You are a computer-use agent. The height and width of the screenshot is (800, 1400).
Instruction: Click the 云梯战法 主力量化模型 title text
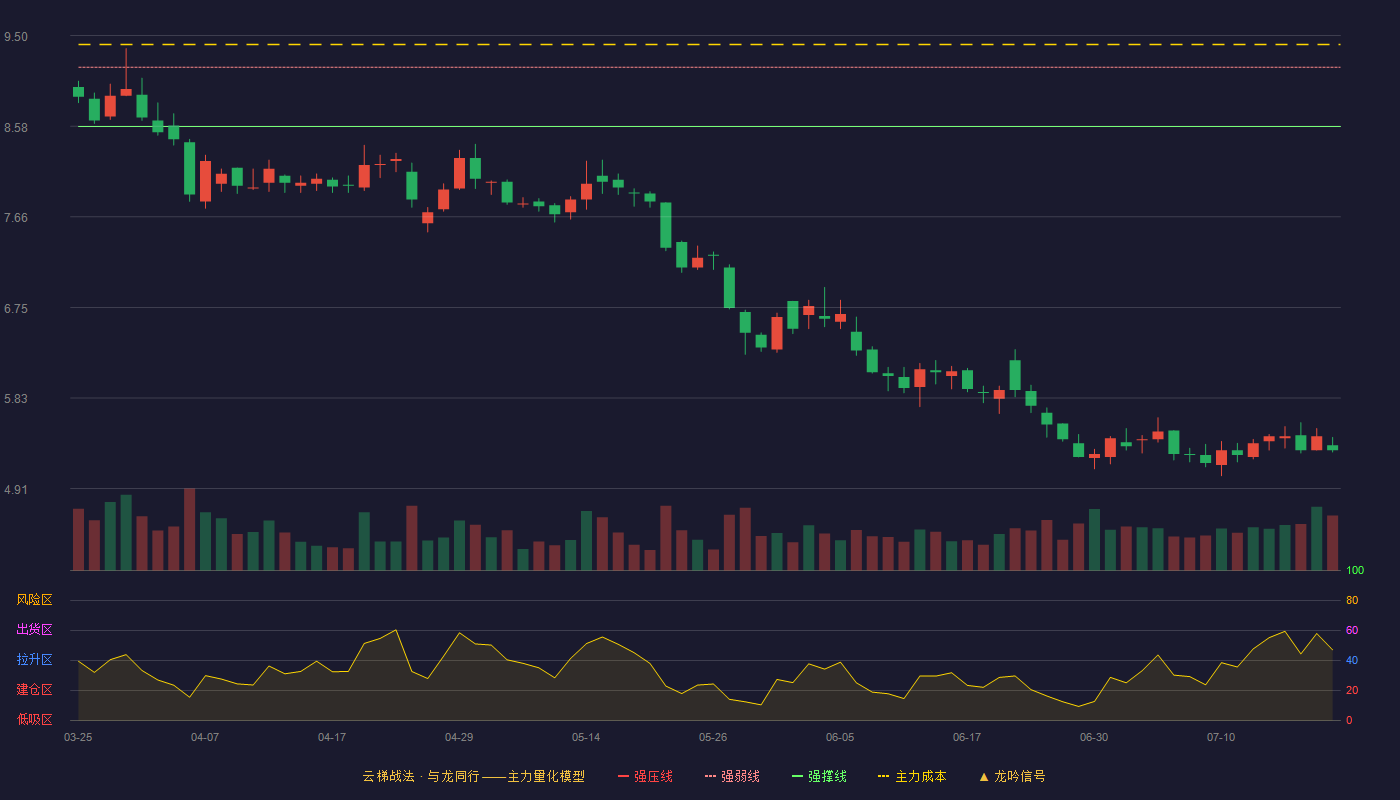pyautogui.click(x=474, y=776)
